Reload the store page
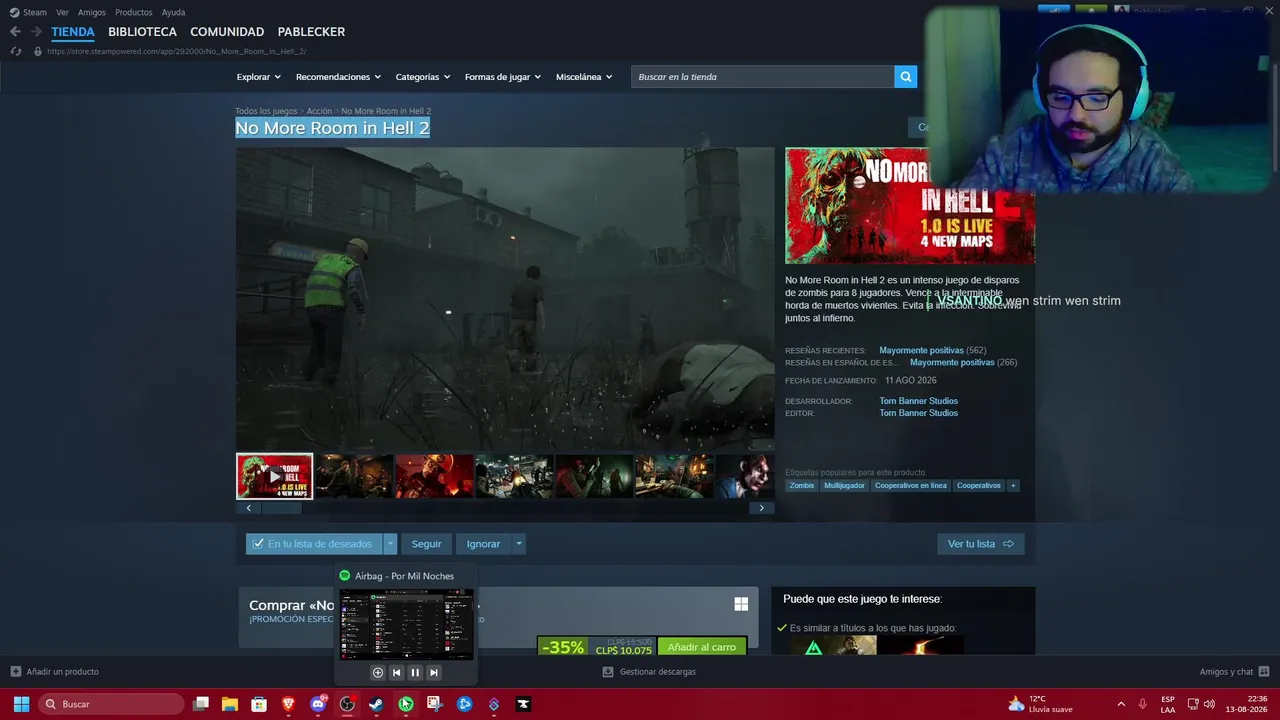Screen dimensions: 1280x720 (x=15, y=51)
